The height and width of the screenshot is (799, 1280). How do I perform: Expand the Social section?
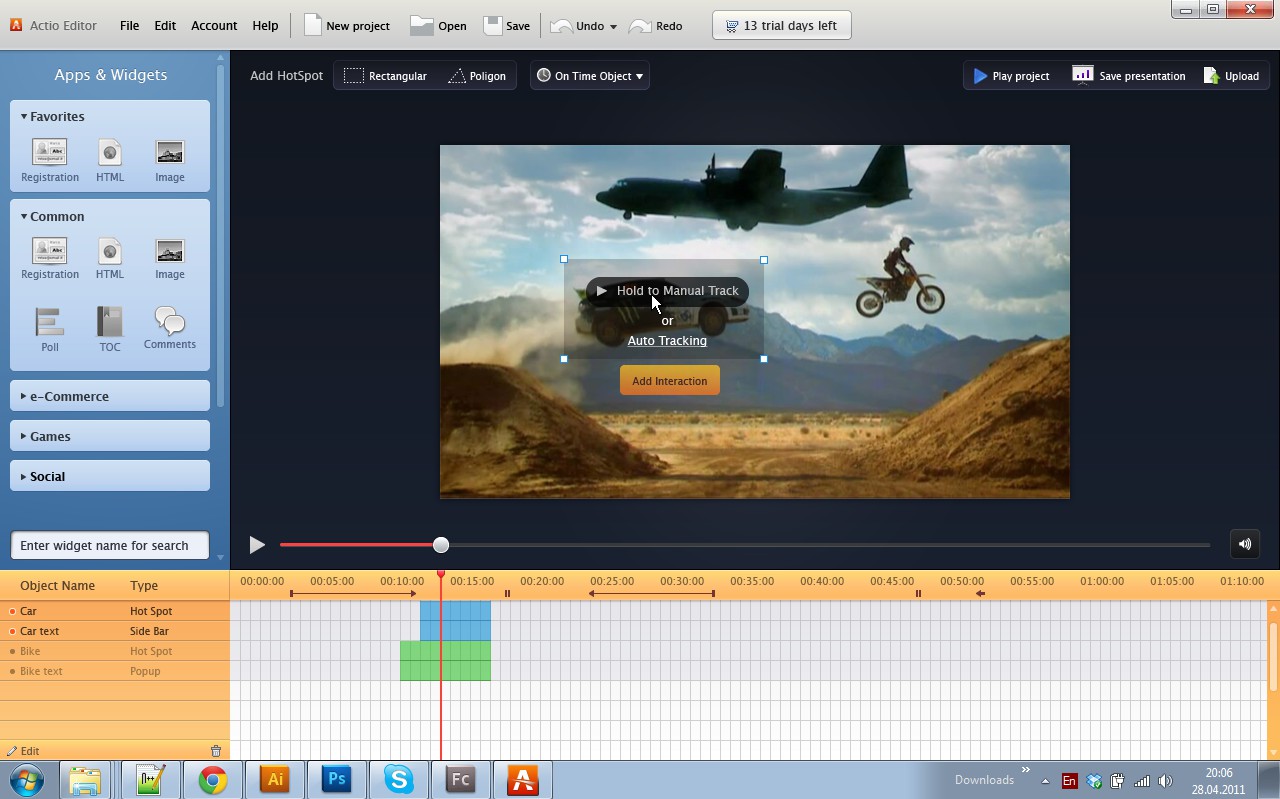110,476
